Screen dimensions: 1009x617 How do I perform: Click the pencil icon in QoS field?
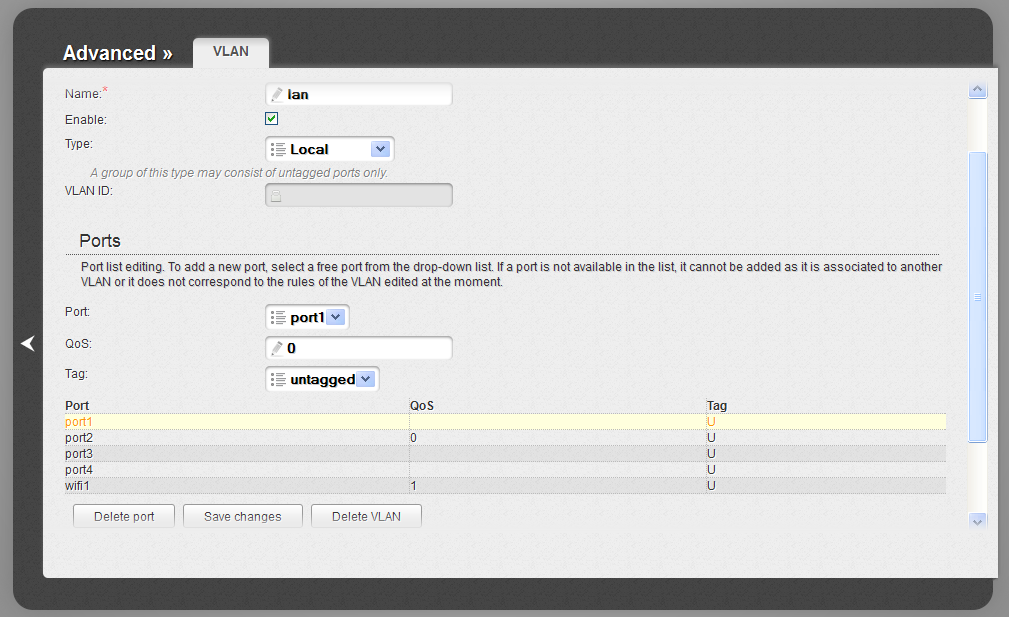coord(277,348)
